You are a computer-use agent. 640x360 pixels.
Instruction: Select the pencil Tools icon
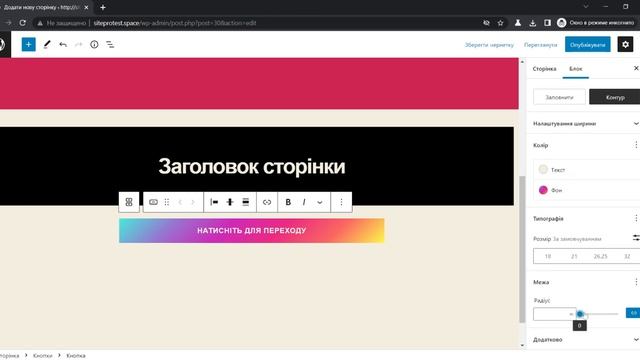pos(47,44)
